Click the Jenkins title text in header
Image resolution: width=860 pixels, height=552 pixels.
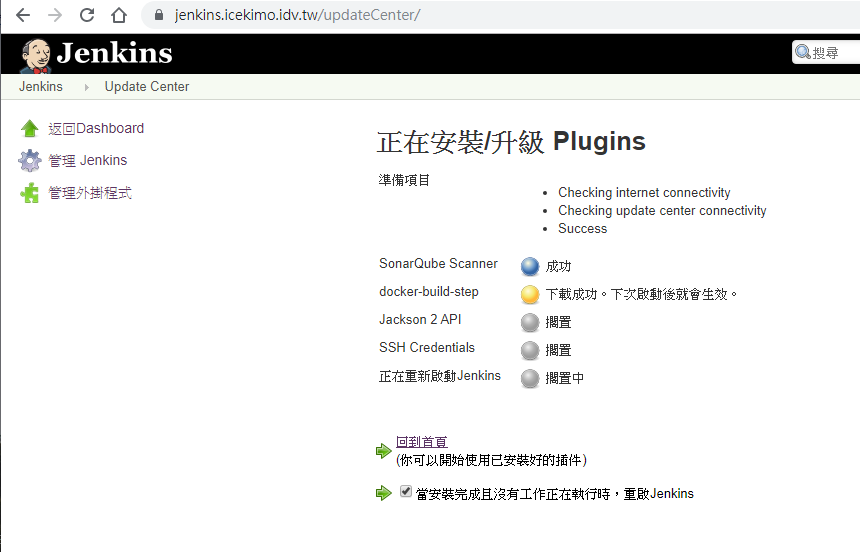point(115,53)
